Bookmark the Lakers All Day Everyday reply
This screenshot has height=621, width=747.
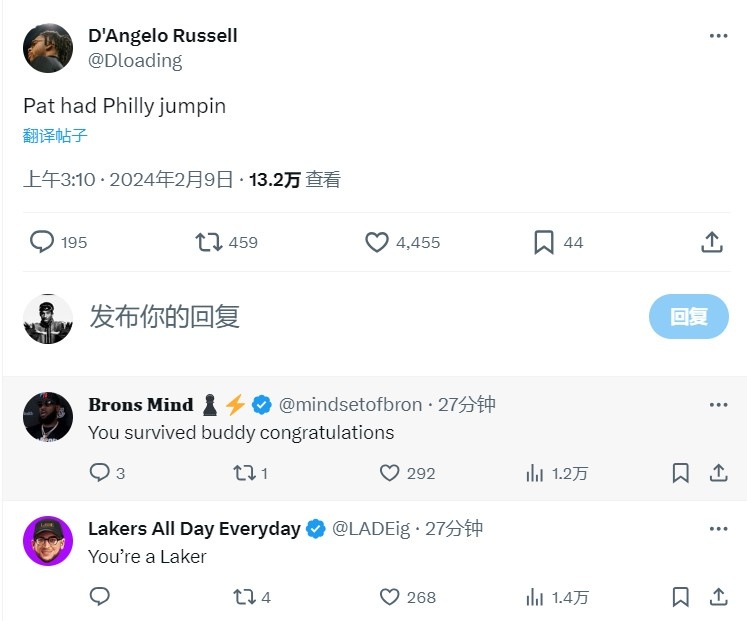click(680, 597)
